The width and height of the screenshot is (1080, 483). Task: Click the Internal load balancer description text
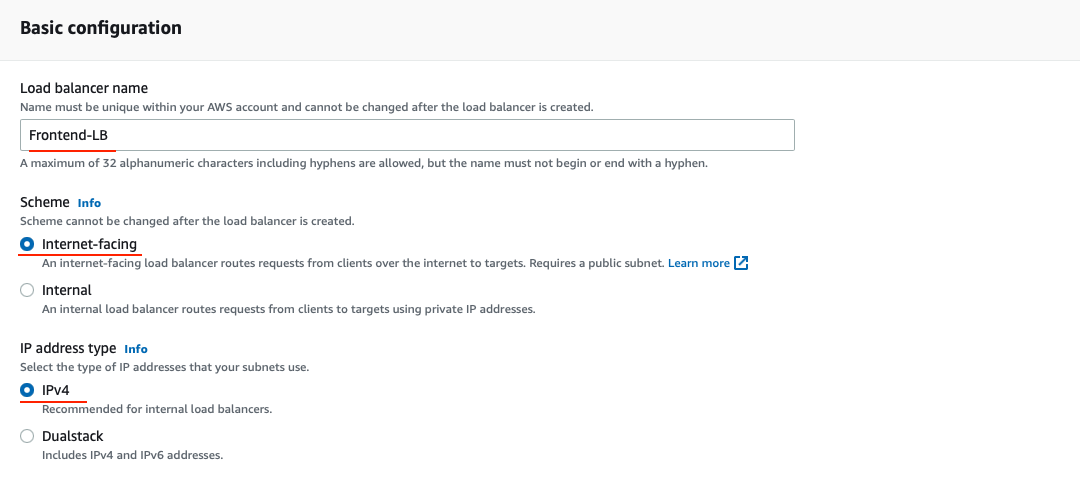tap(289, 309)
